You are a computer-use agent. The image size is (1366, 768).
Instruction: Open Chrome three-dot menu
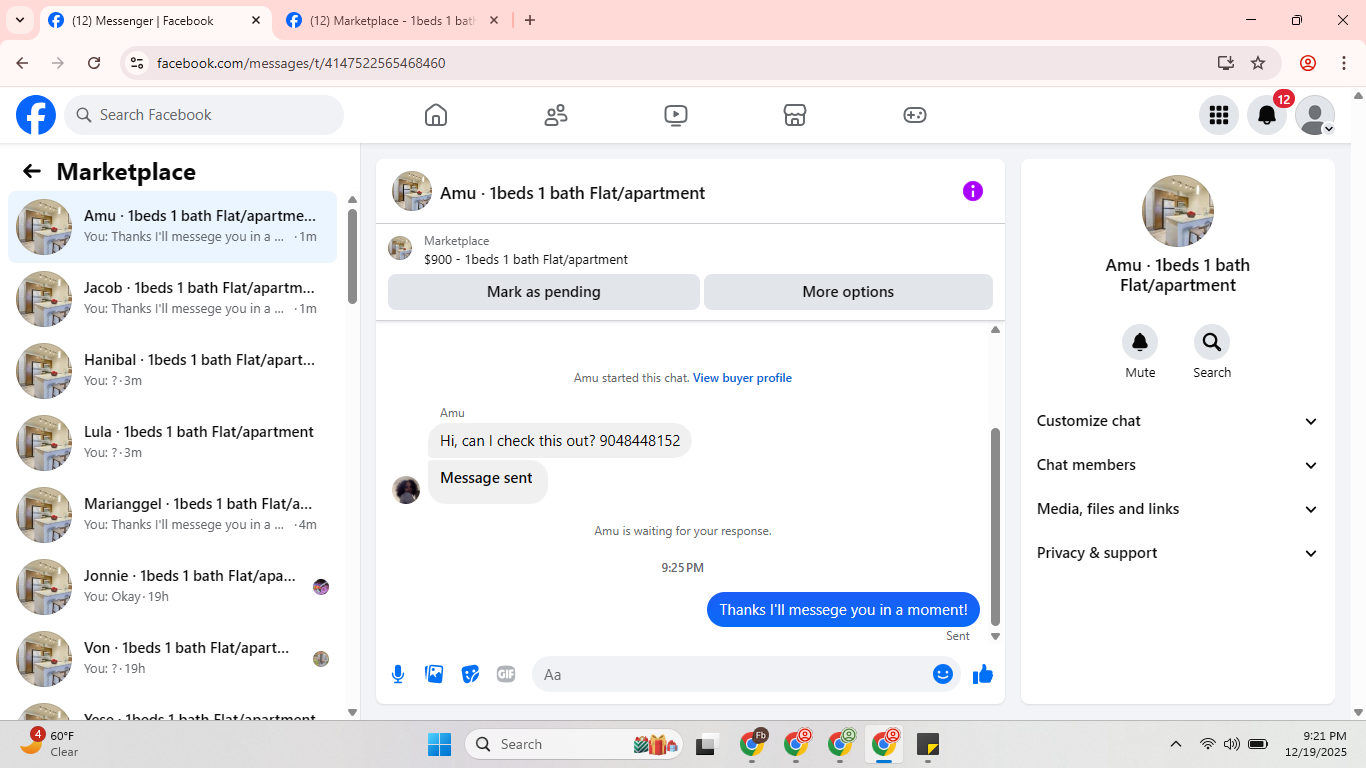click(1344, 63)
